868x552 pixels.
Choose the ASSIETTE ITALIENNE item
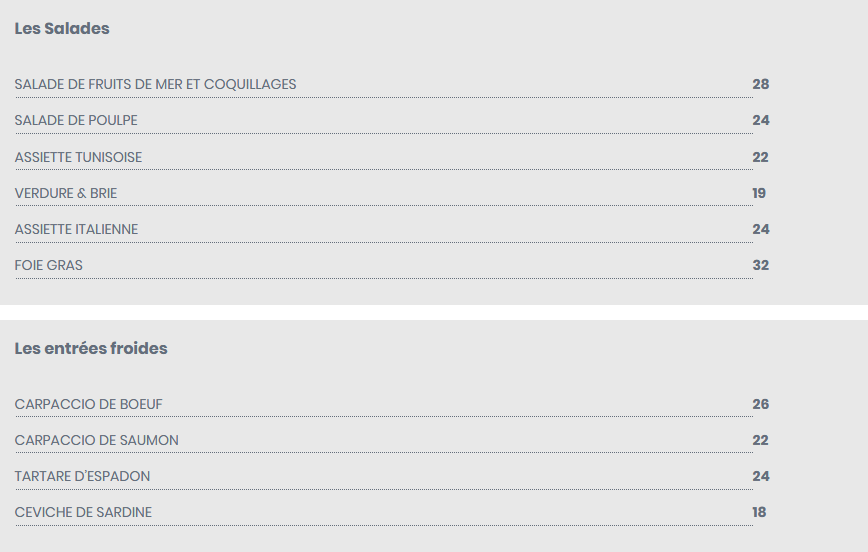[x=76, y=229]
